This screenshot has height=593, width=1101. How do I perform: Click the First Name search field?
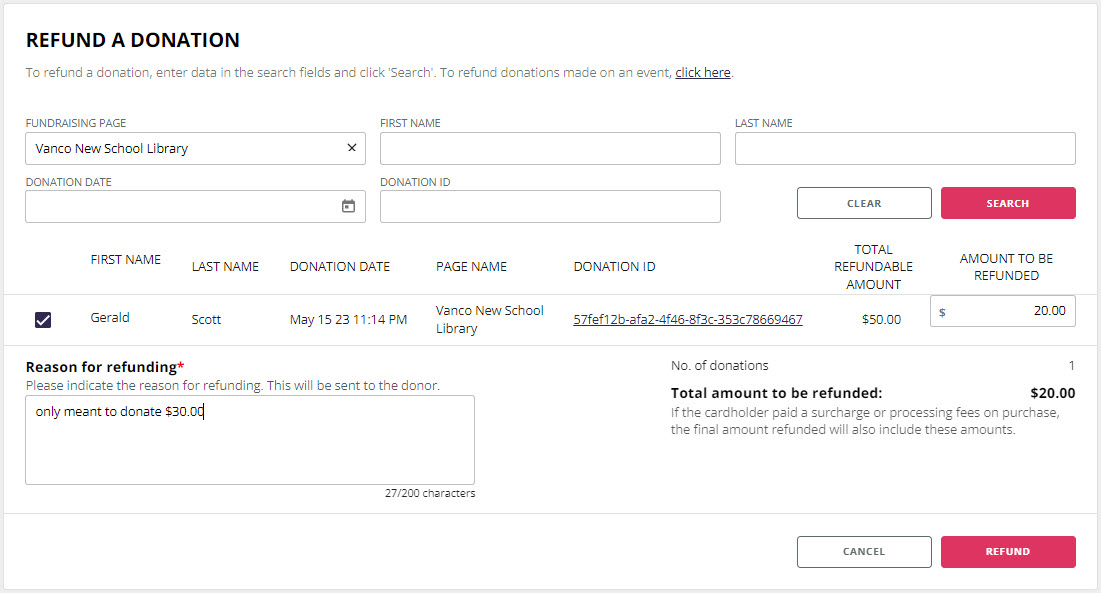(x=550, y=147)
